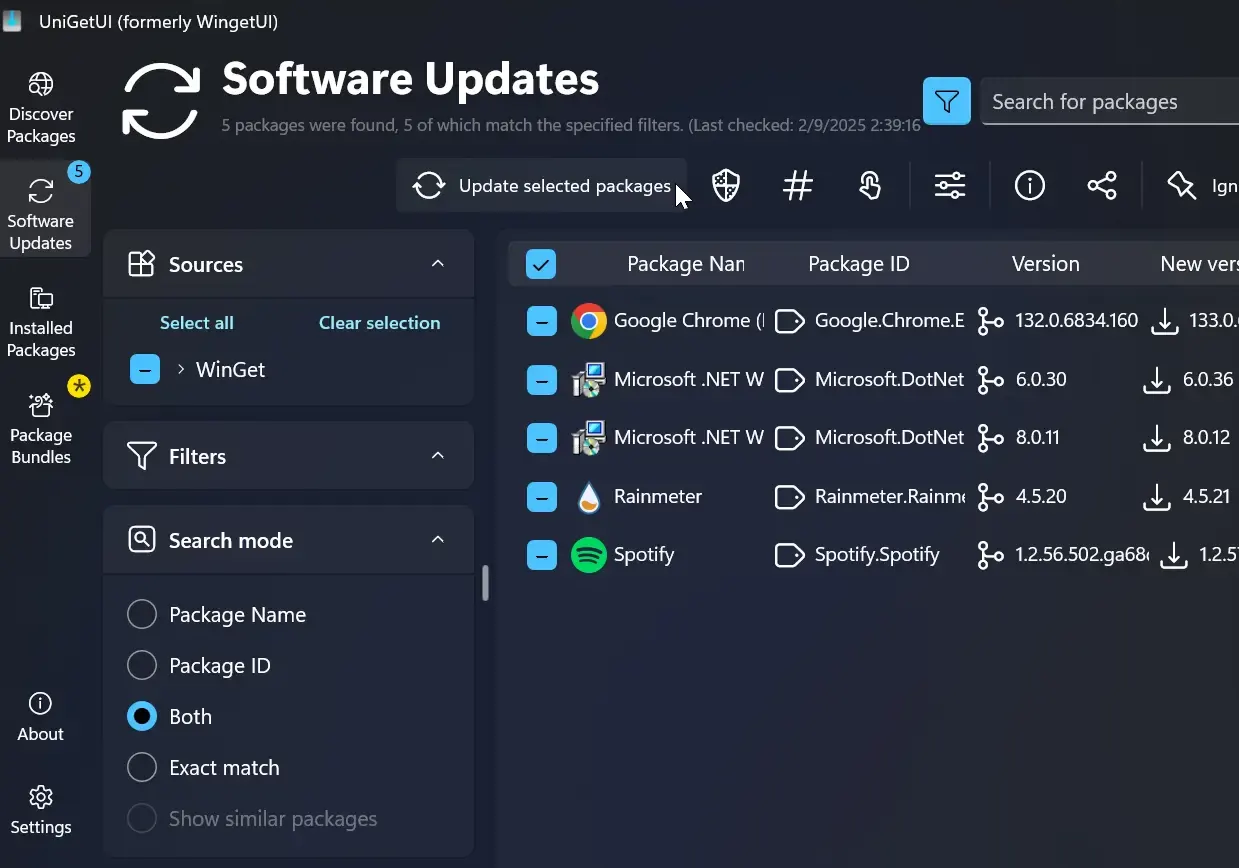The width and height of the screenshot is (1239, 868).
Task: Click the large reload updates icon
Action: (x=162, y=99)
